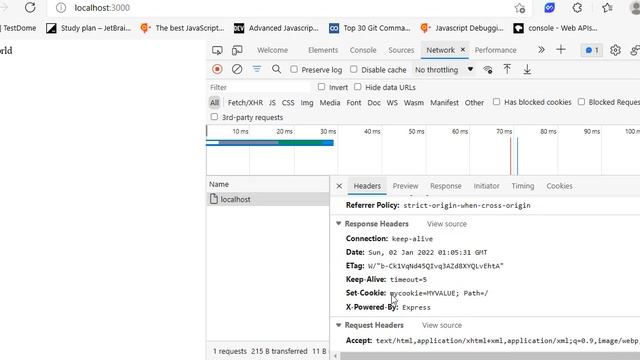View source of Request Headers
The image size is (640, 360).
tap(442, 325)
